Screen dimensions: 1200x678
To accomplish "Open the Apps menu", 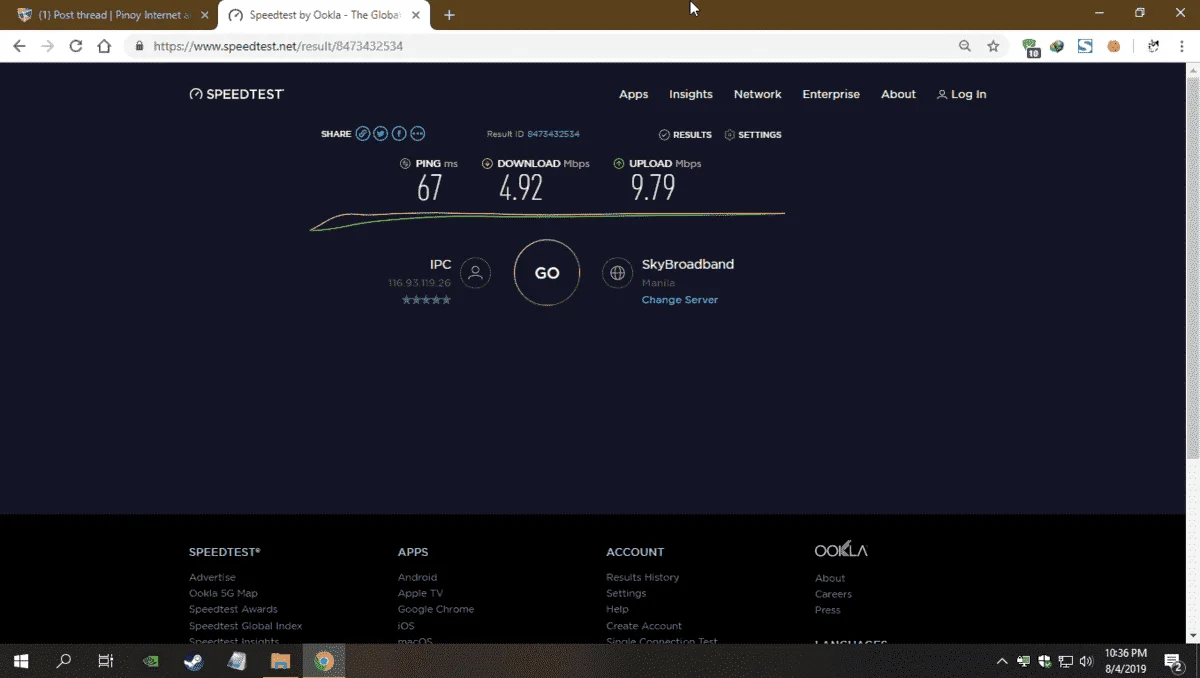I will (634, 94).
